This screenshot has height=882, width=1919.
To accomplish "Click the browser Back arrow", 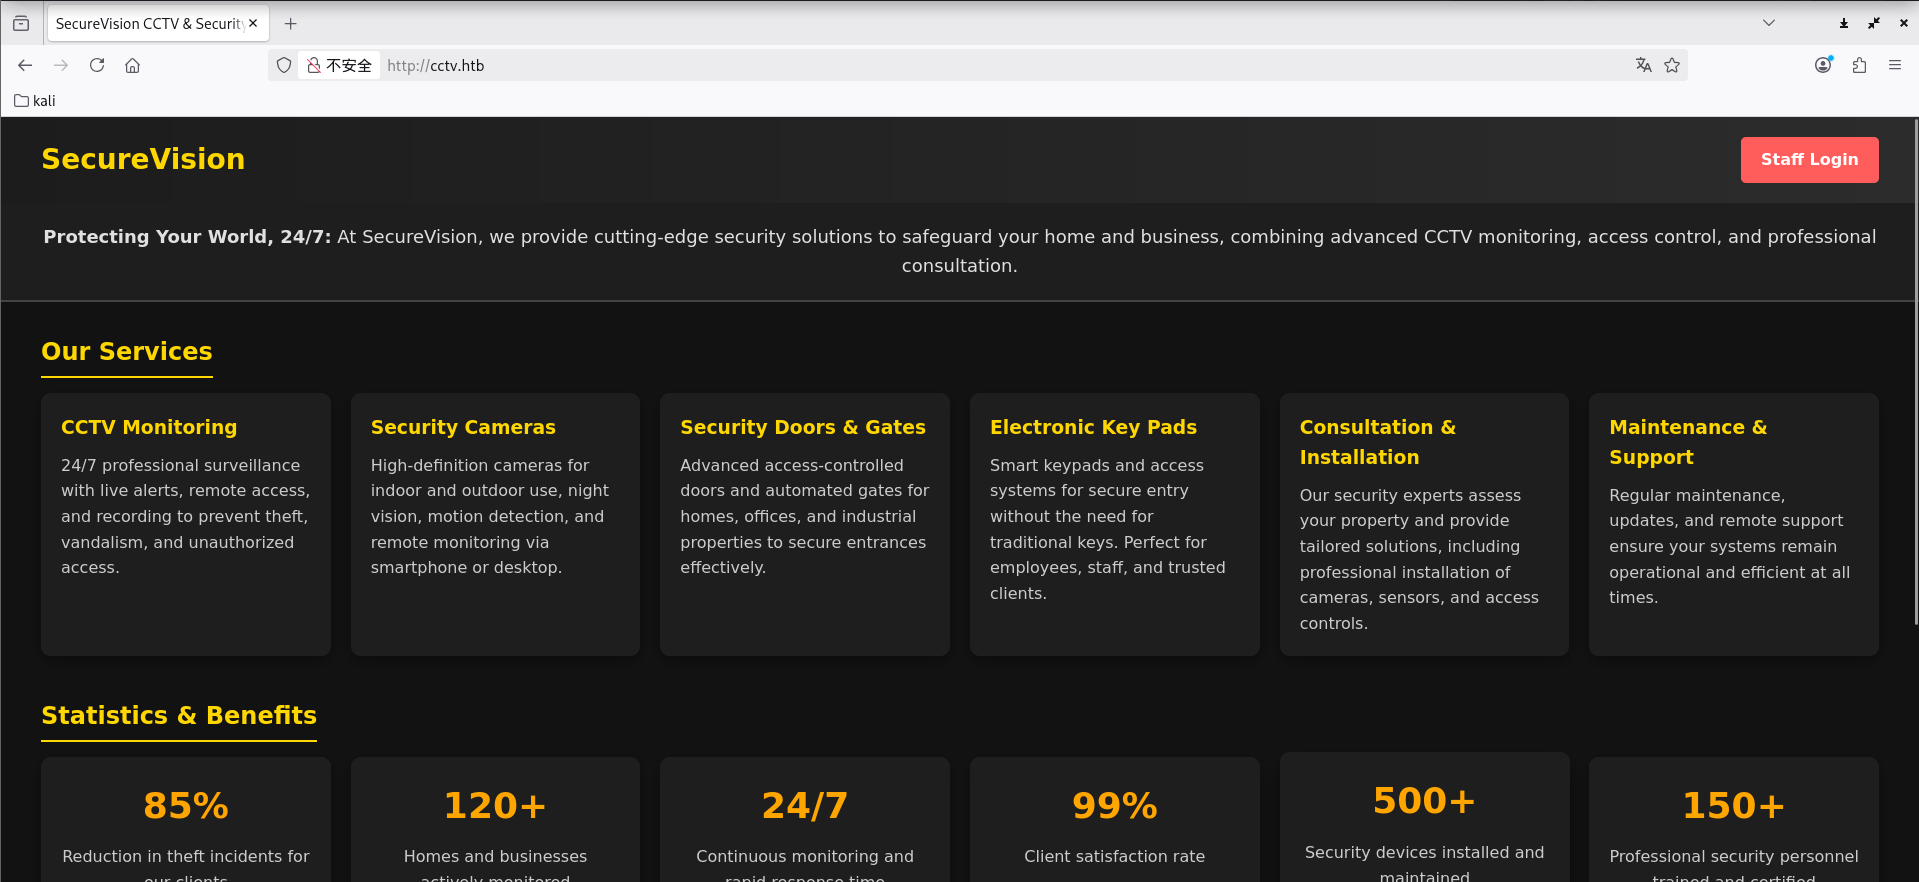I will pyautogui.click(x=25, y=65).
